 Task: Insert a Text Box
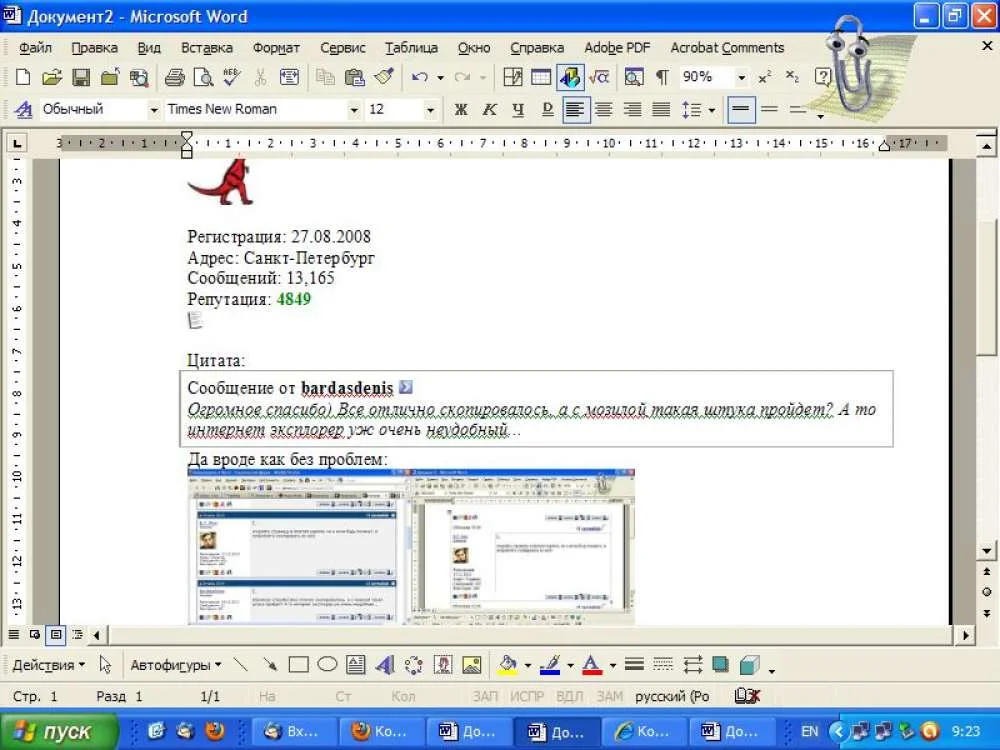click(x=356, y=665)
